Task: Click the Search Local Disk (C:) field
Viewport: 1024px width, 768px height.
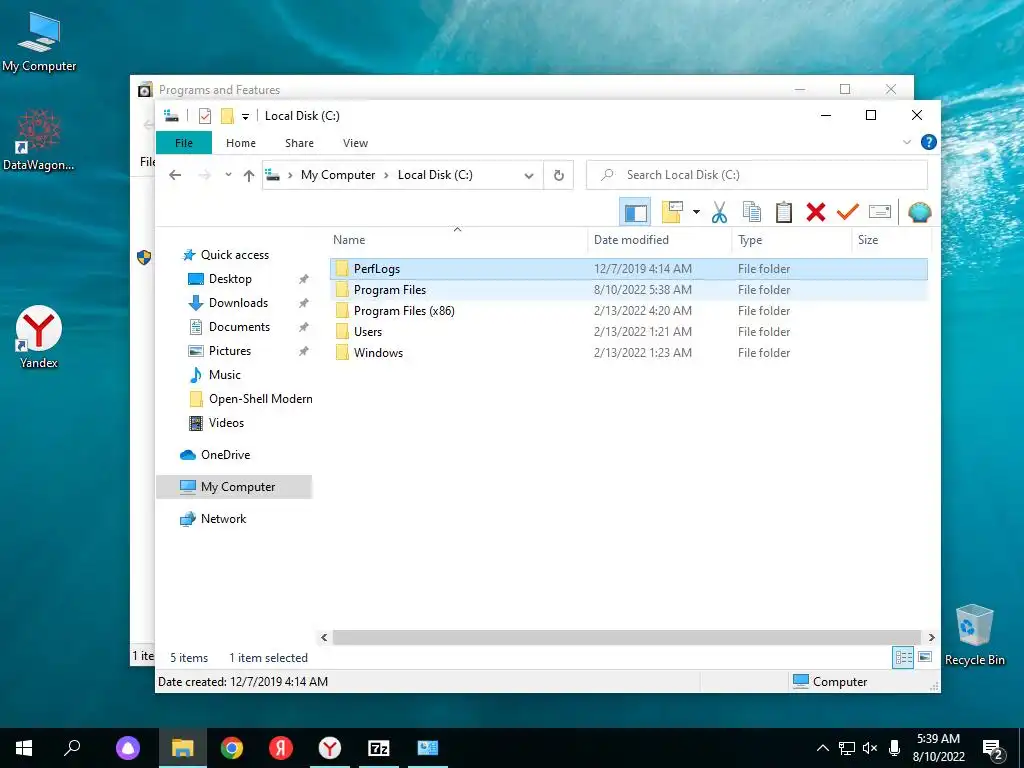Action: [x=757, y=175]
